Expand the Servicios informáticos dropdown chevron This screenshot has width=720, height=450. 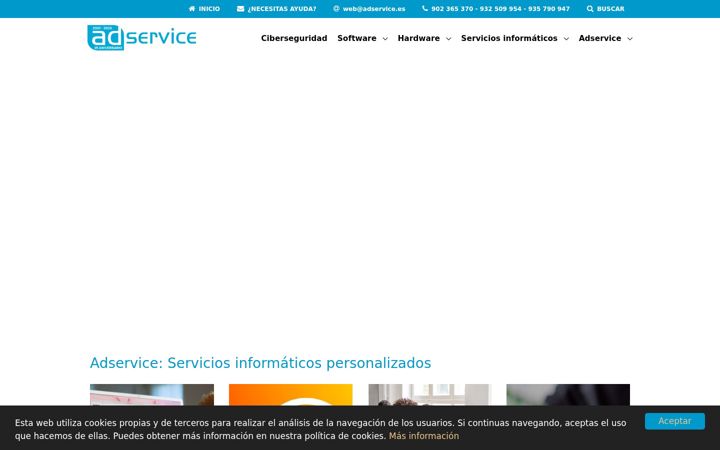point(566,39)
